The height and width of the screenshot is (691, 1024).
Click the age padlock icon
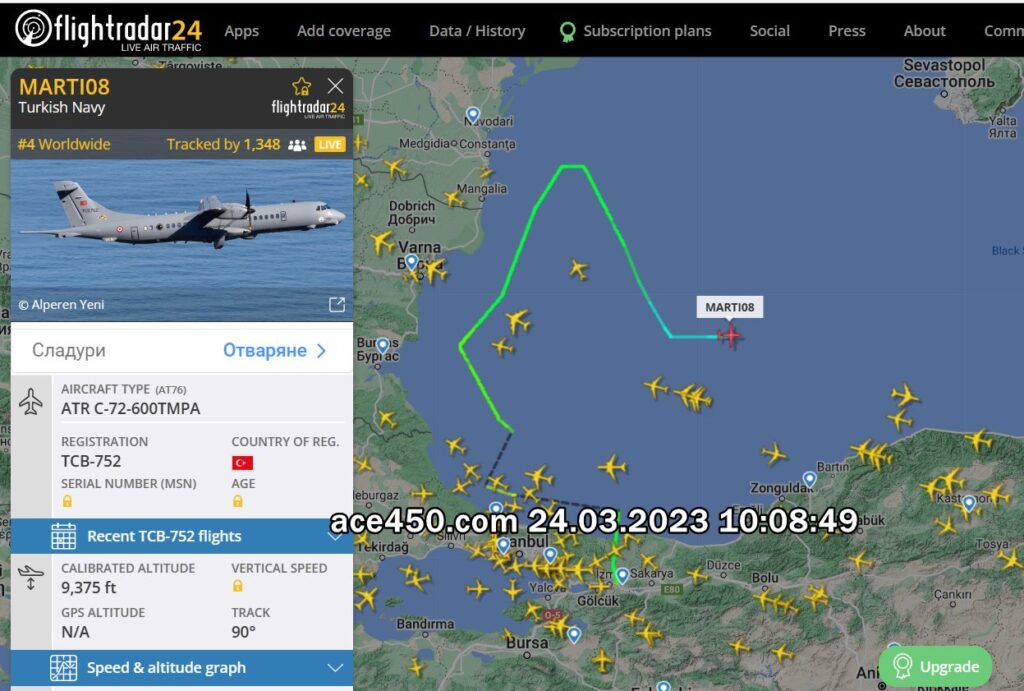tap(238, 502)
